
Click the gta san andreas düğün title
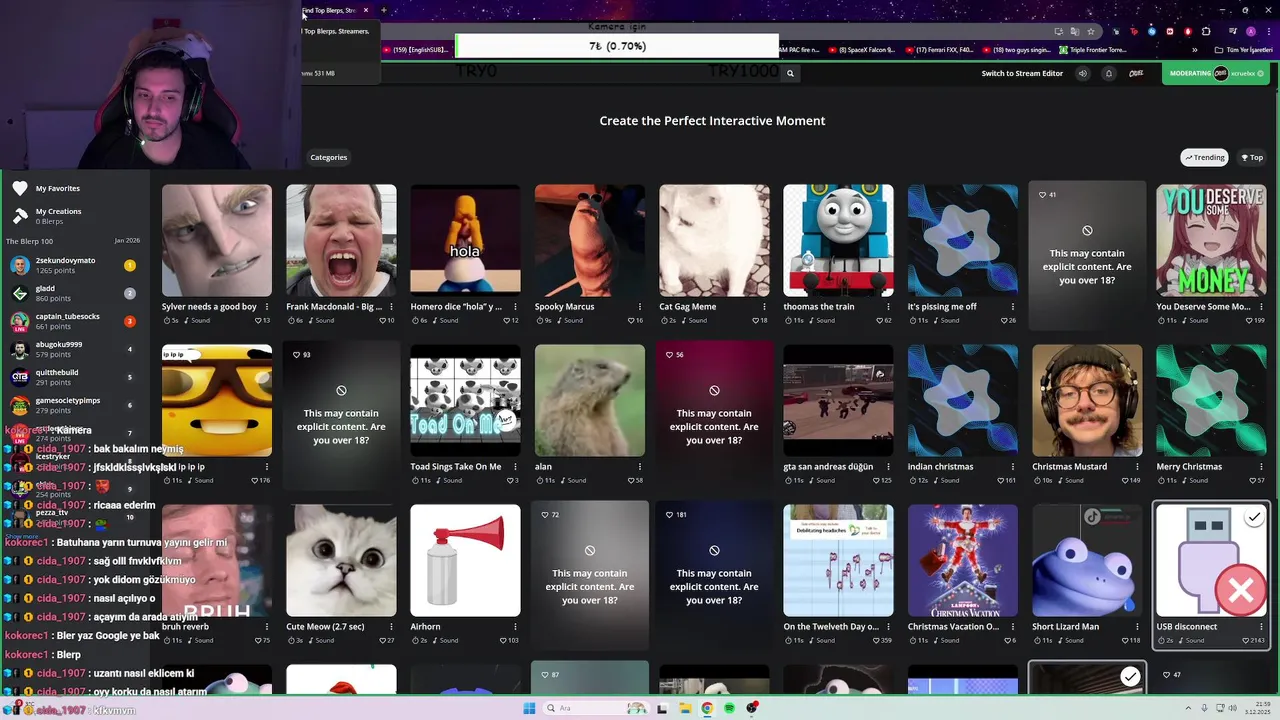click(x=828, y=467)
